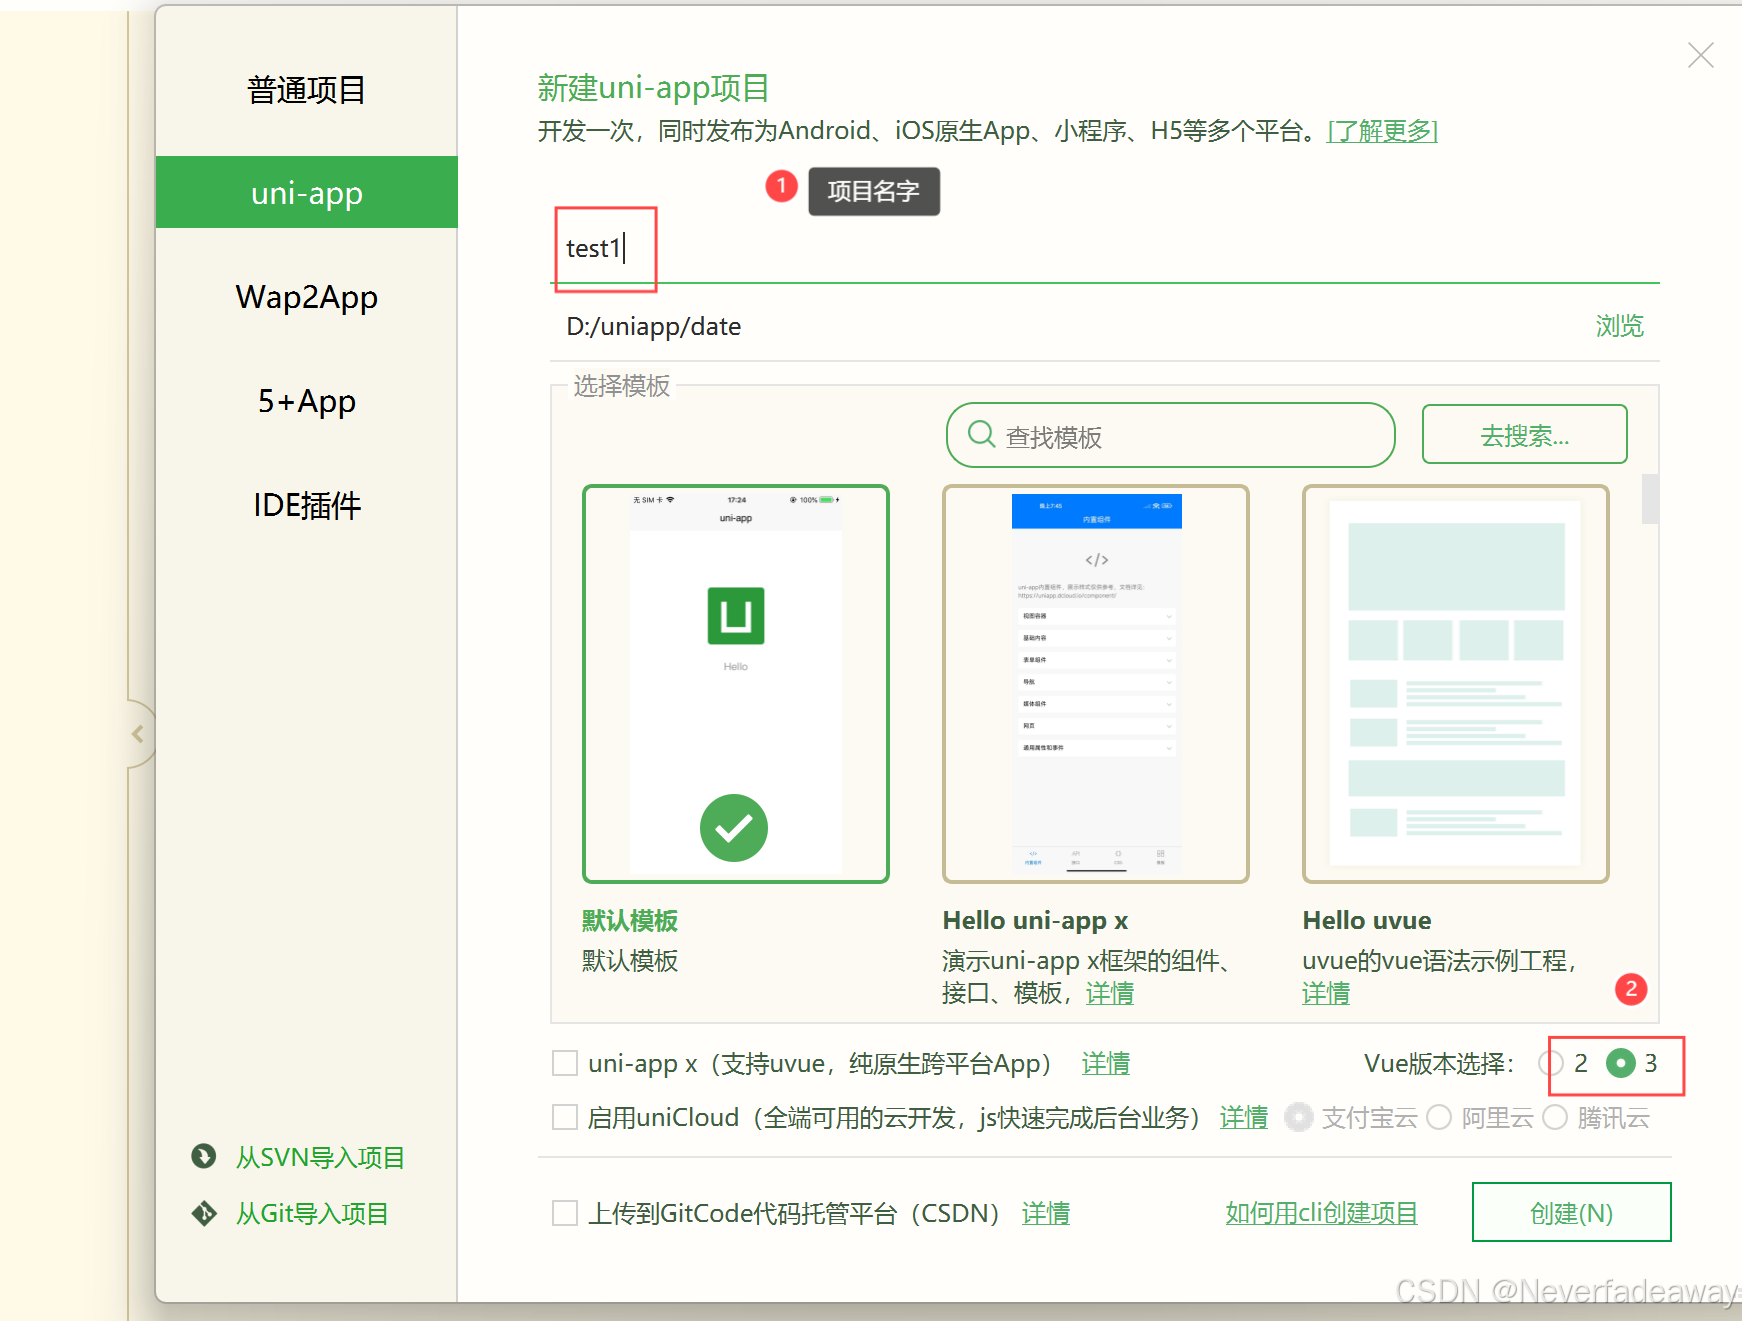Image resolution: width=1742 pixels, height=1321 pixels.
Task: Click 浏览 to browse project folder
Action: coord(1619,326)
